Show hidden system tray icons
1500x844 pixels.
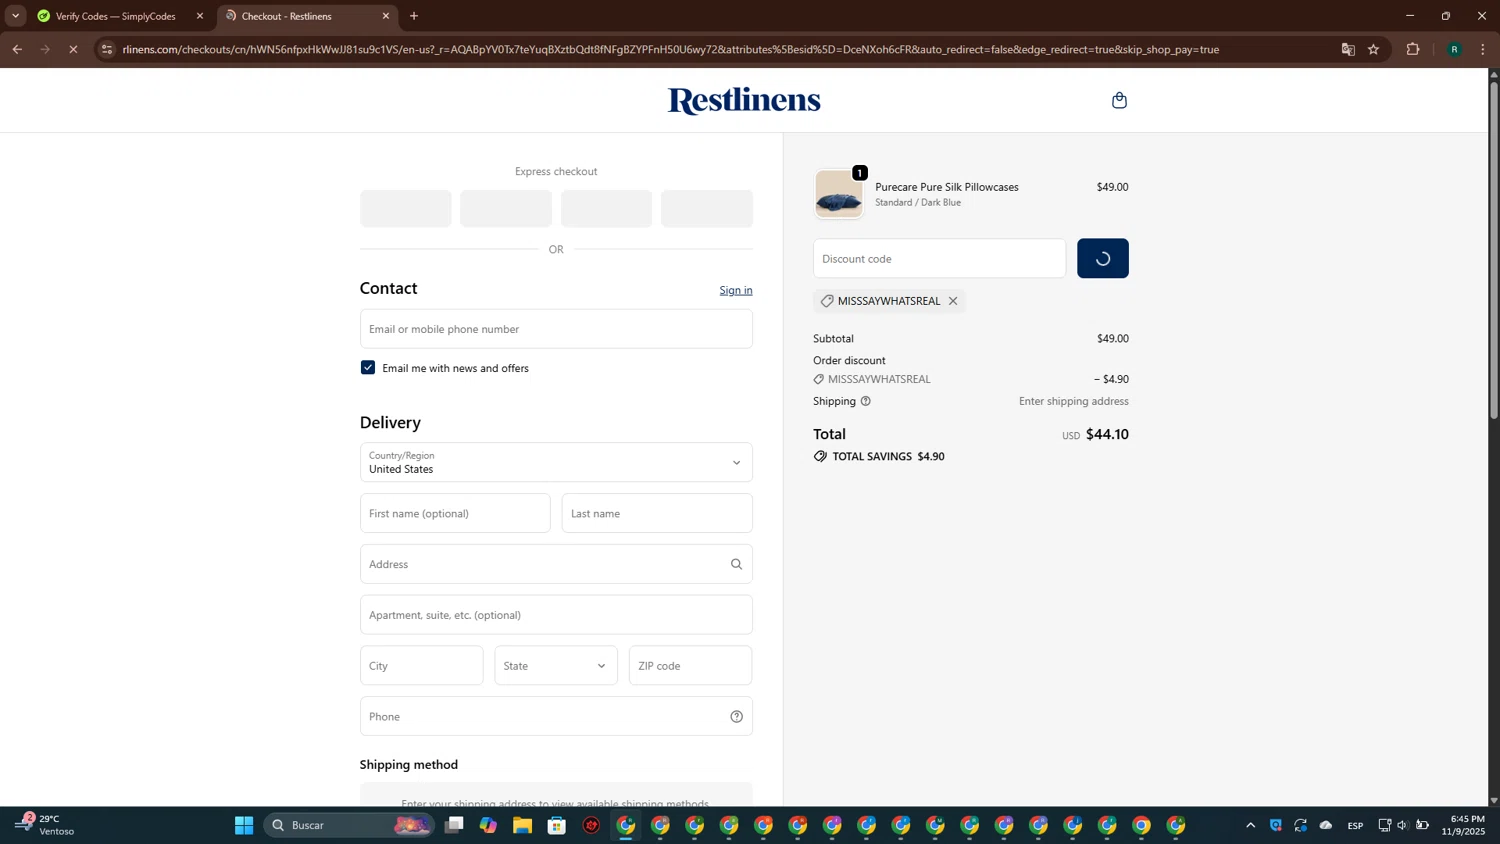click(1250, 825)
